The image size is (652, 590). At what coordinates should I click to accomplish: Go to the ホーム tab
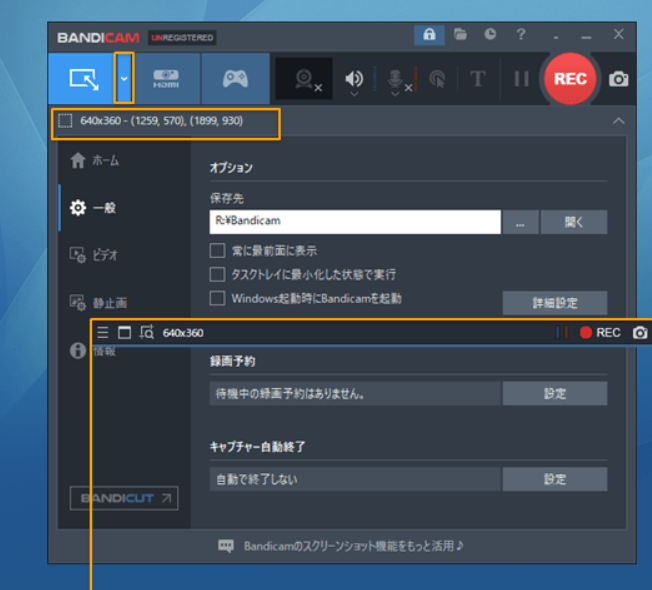click(95, 161)
